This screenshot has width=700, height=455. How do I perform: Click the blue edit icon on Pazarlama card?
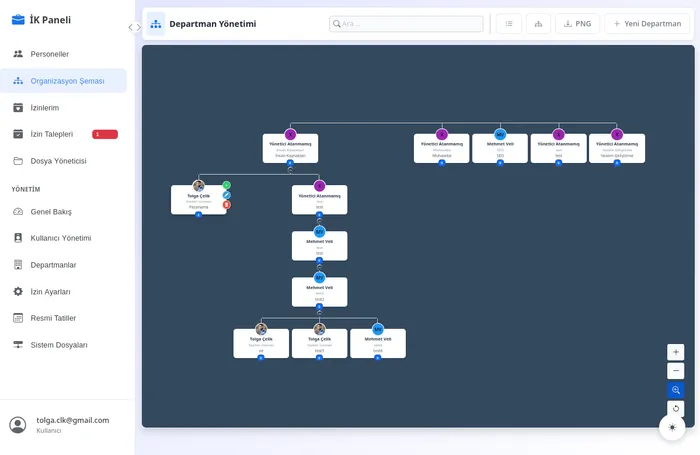click(227, 195)
